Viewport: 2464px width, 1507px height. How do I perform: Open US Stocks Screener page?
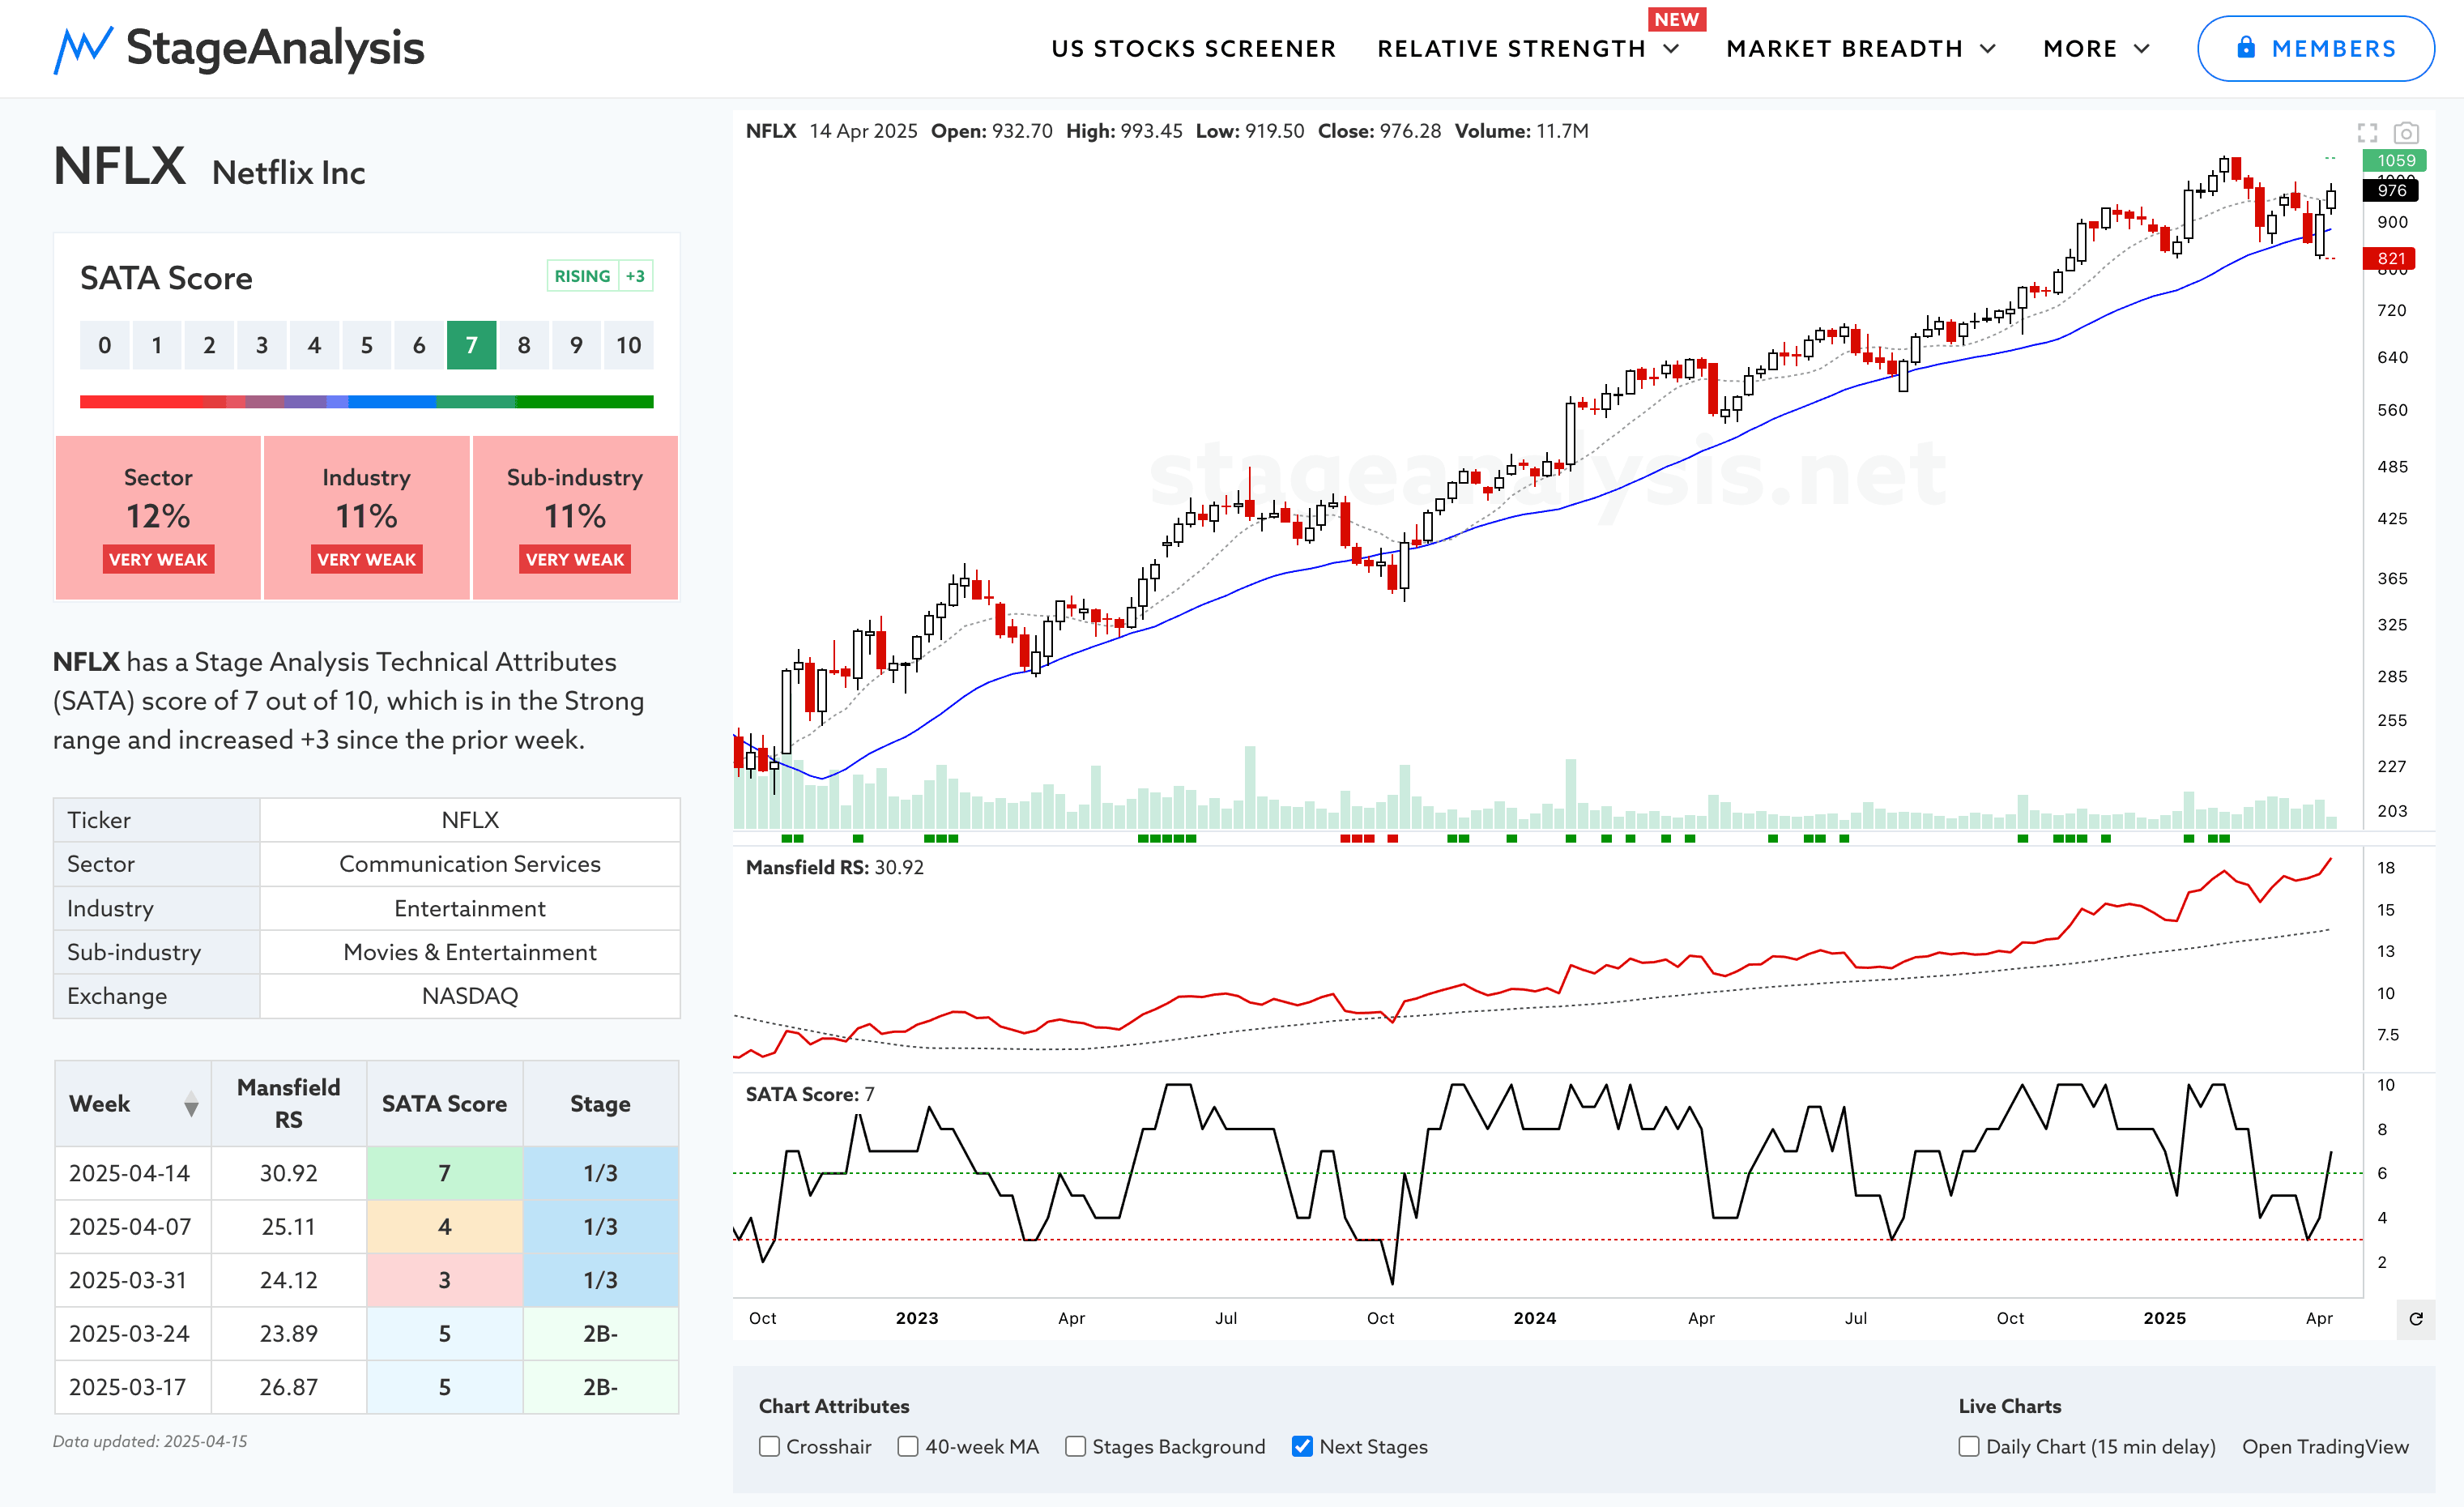[x=1193, y=49]
